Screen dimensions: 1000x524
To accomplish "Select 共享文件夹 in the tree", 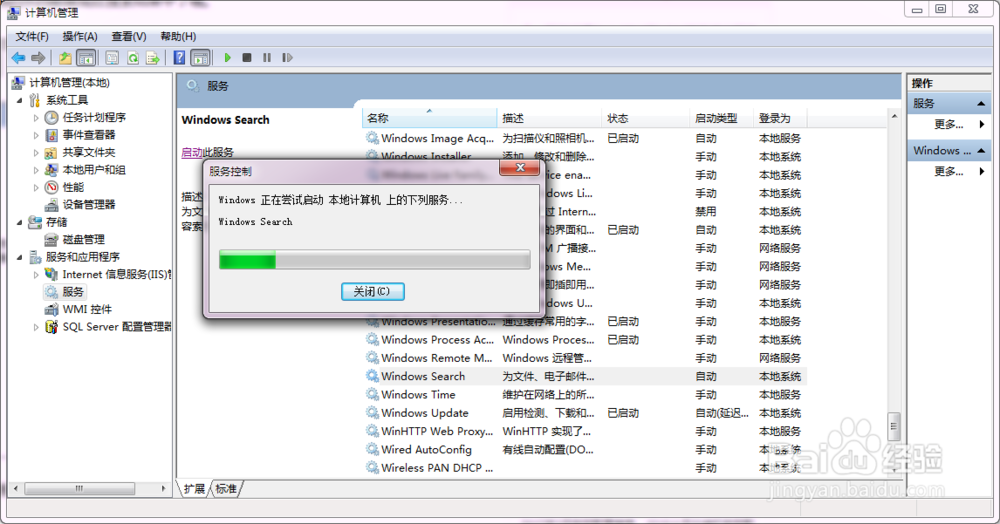I will pyautogui.click(x=89, y=152).
